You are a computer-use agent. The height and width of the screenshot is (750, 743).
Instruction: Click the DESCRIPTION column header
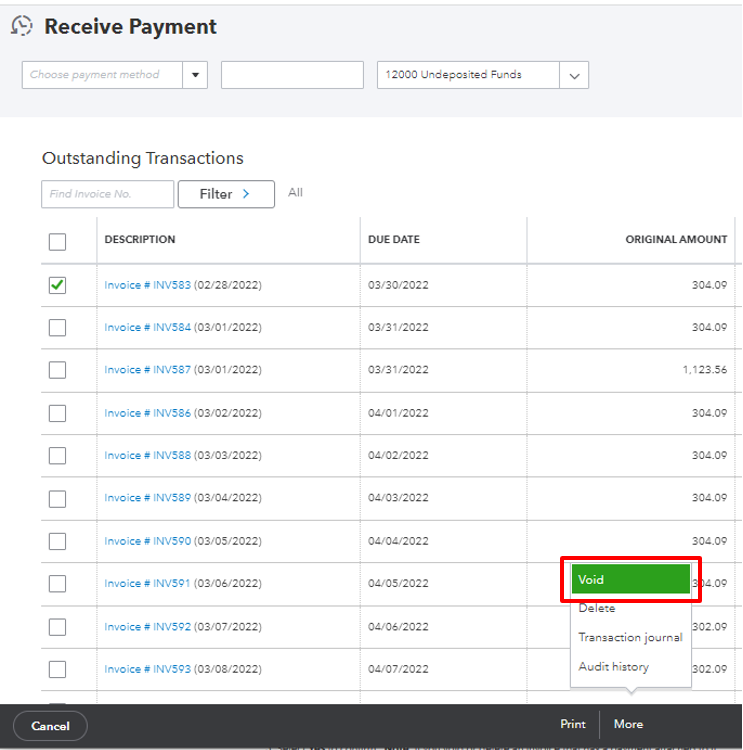coord(140,240)
